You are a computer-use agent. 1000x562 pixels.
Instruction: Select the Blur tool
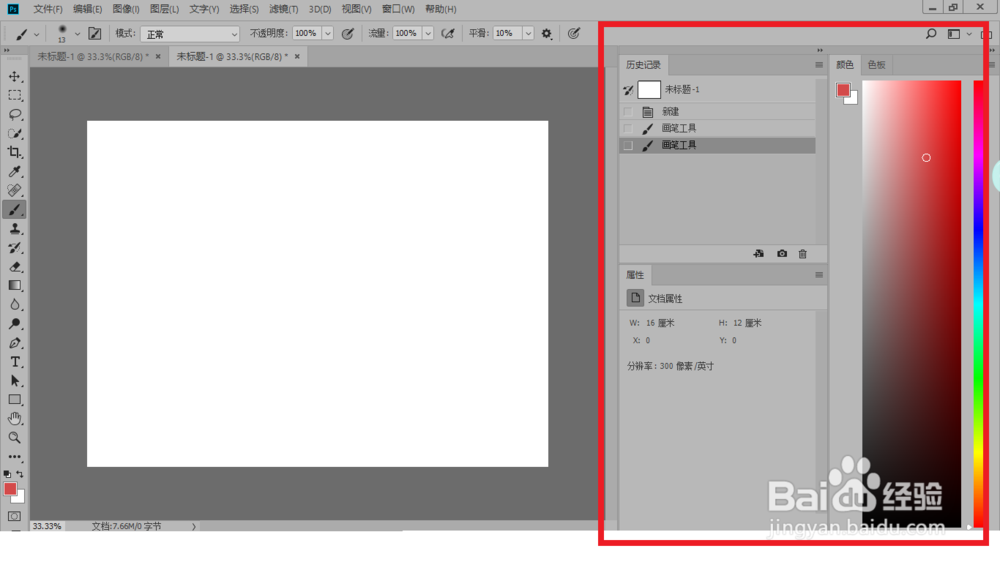(x=14, y=305)
